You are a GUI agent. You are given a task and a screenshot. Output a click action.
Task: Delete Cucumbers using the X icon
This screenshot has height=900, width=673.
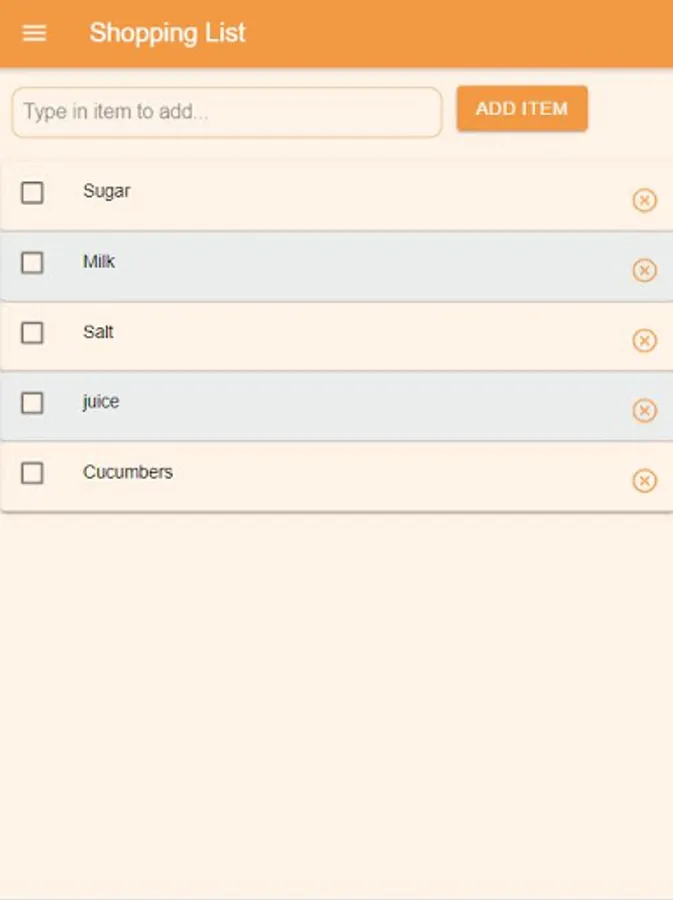pyautogui.click(x=645, y=481)
